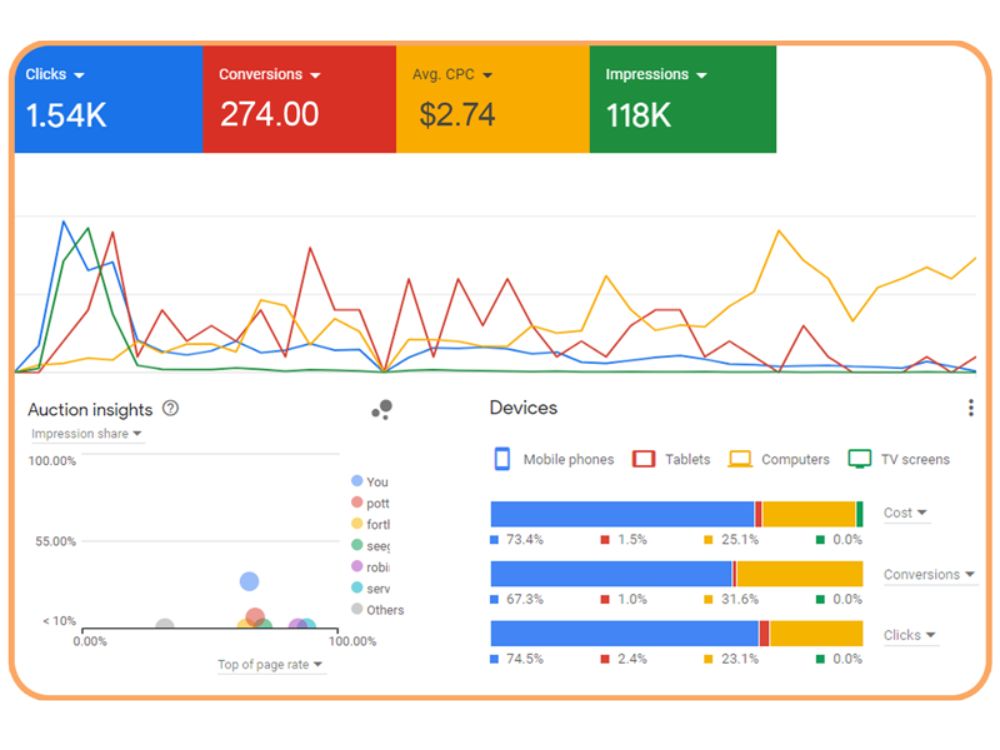Click the 74.5% clicks mobile value
Screen dimensions: 1000x750
pos(525,659)
